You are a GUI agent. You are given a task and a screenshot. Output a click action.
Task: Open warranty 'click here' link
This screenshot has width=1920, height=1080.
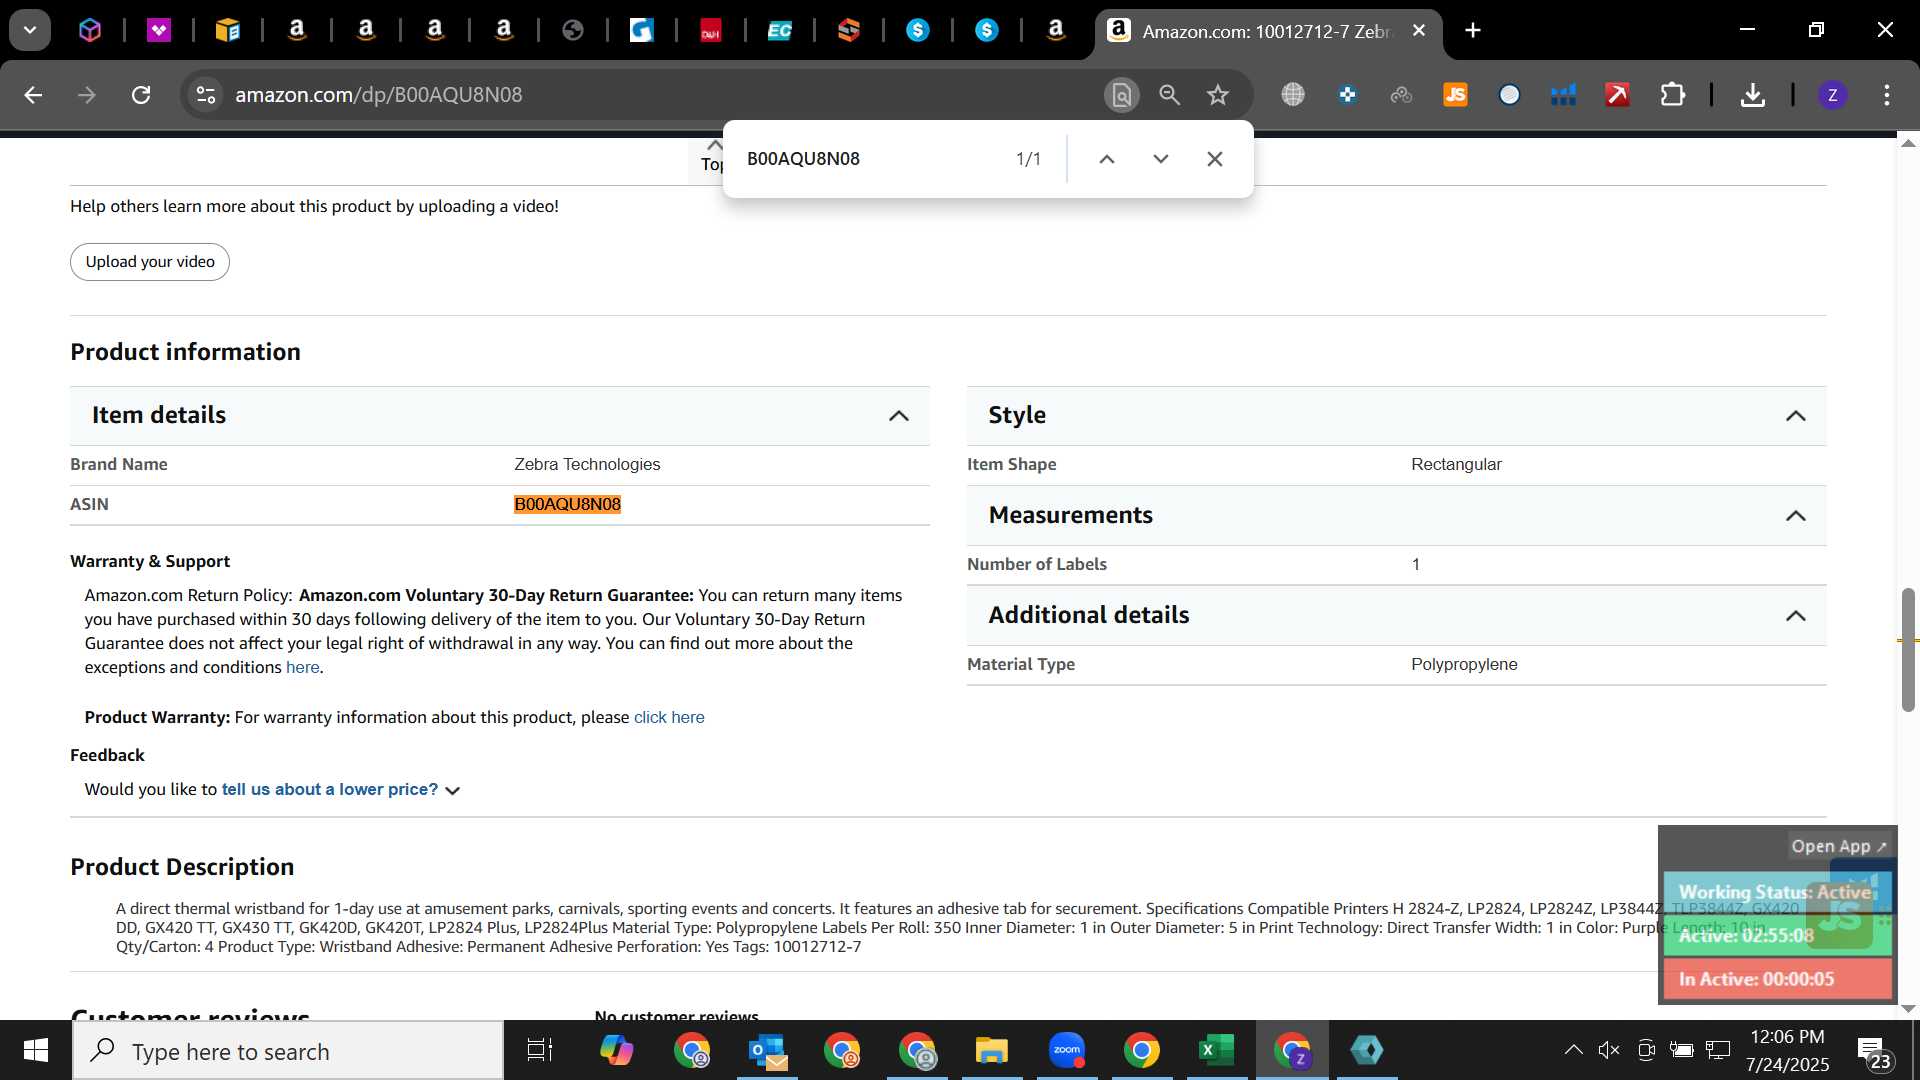tap(669, 718)
